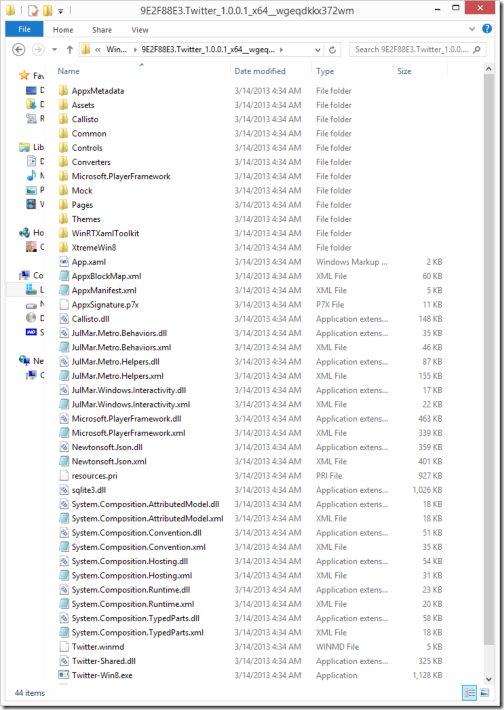Select the Assets folder icon

pos(63,105)
